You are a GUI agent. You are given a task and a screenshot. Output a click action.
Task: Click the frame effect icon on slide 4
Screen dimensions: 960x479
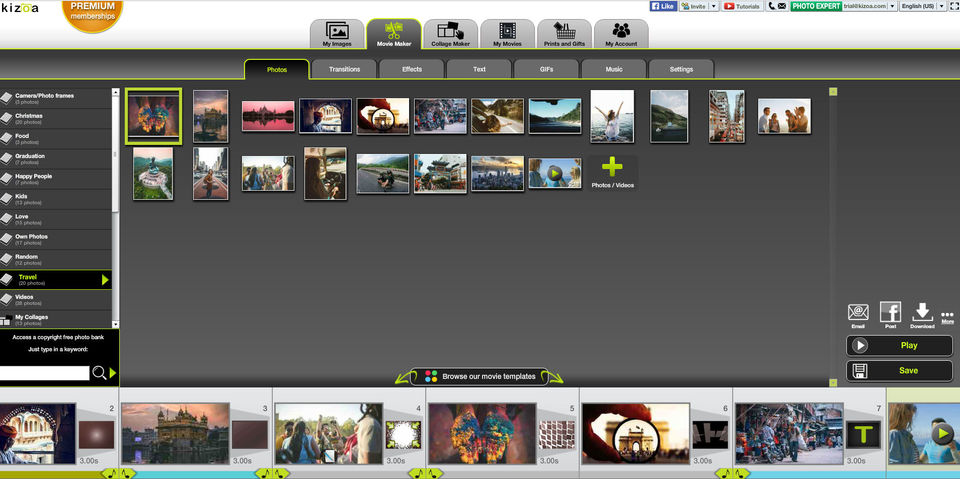pyautogui.click(x=403, y=435)
